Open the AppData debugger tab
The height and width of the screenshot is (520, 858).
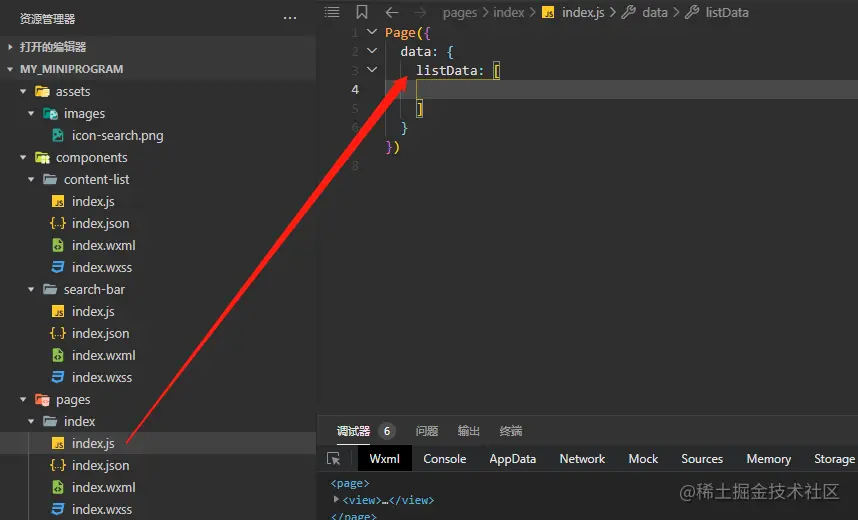[513, 459]
